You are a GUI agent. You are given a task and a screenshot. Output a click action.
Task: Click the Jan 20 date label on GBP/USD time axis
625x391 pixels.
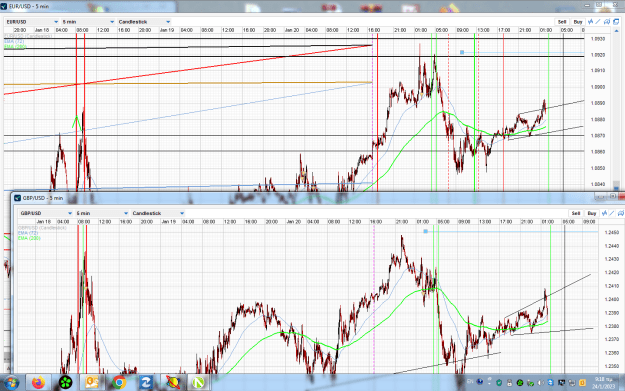pos(294,222)
